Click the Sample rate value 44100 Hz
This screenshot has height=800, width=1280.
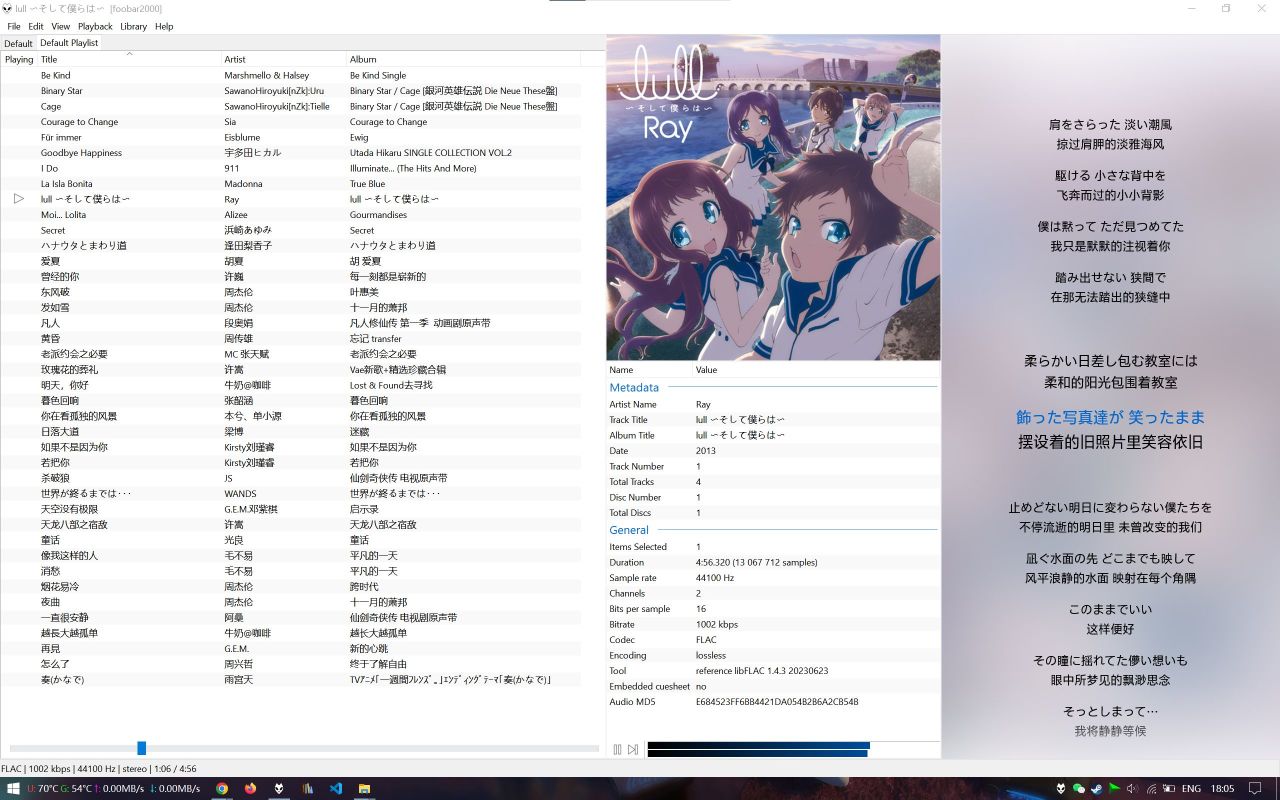pyautogui.click(x=715, y=578)
